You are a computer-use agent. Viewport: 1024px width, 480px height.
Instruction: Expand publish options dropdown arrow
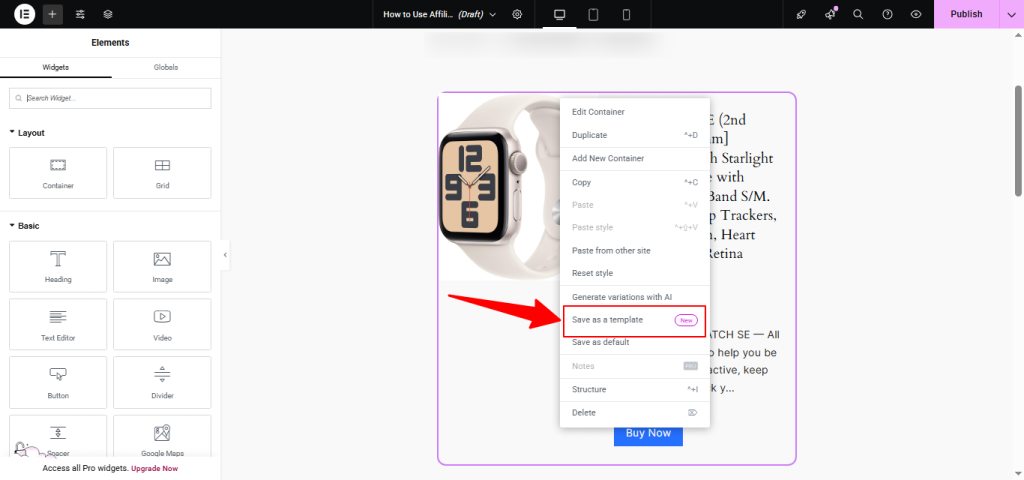pos(1010,14)
